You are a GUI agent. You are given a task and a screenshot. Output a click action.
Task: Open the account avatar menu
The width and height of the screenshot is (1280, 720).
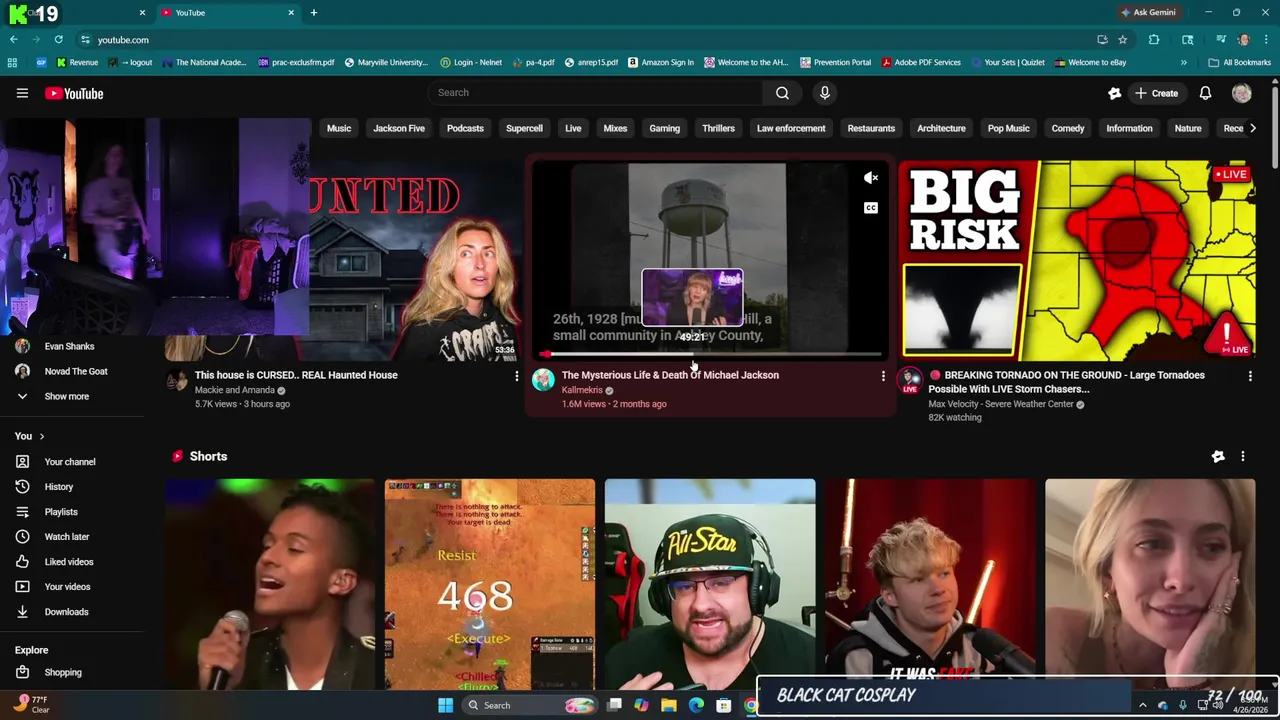[1241, 93]
